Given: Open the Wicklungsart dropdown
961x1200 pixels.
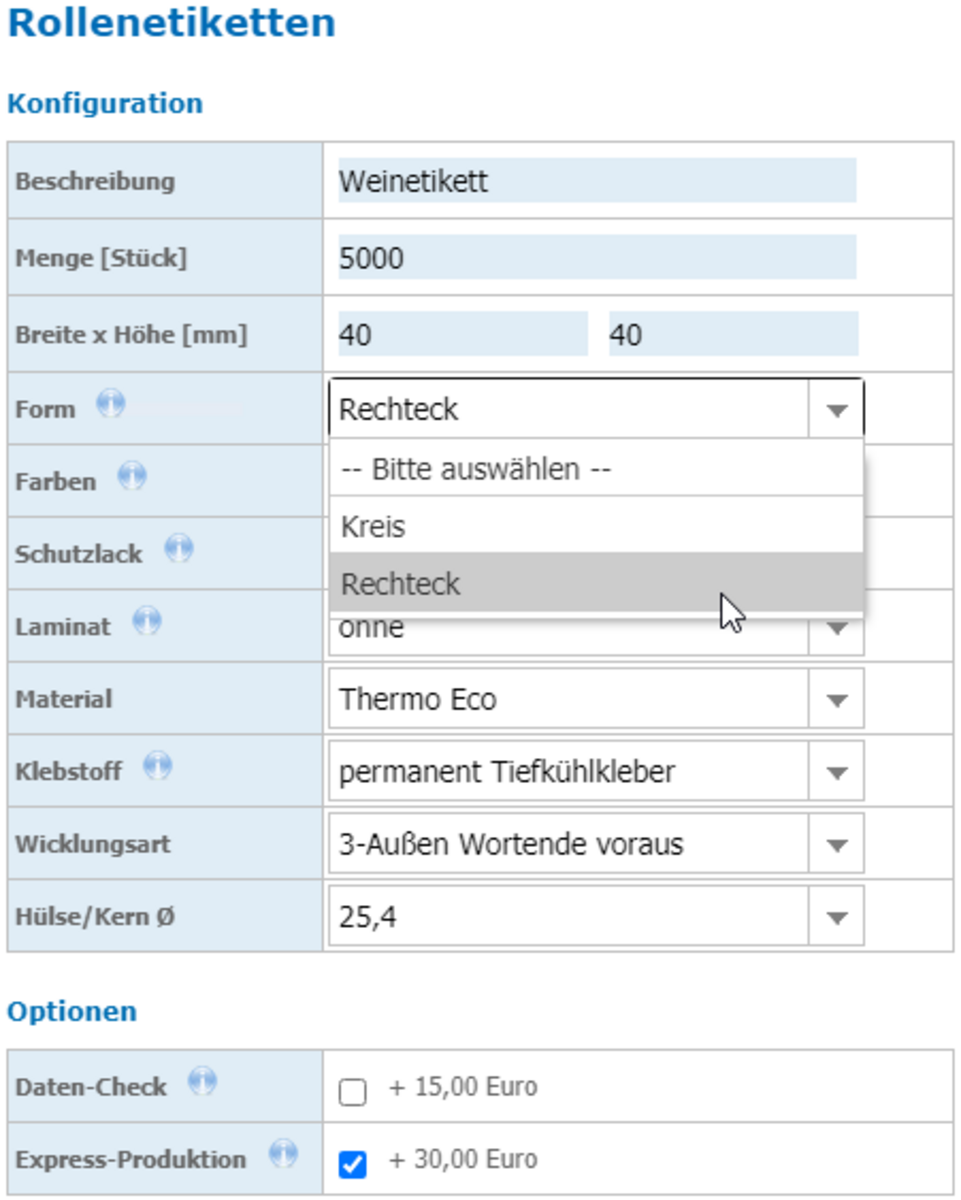Looking at the screenshot, I should click(596, 844).
